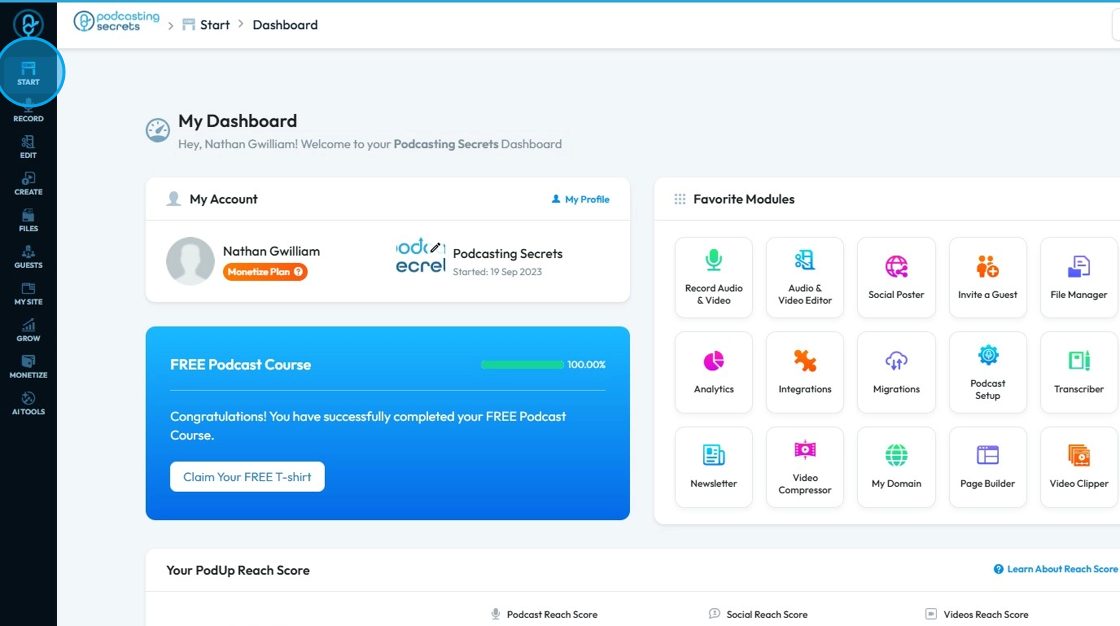Open the Create section in the sidebar

click(29, 184)
